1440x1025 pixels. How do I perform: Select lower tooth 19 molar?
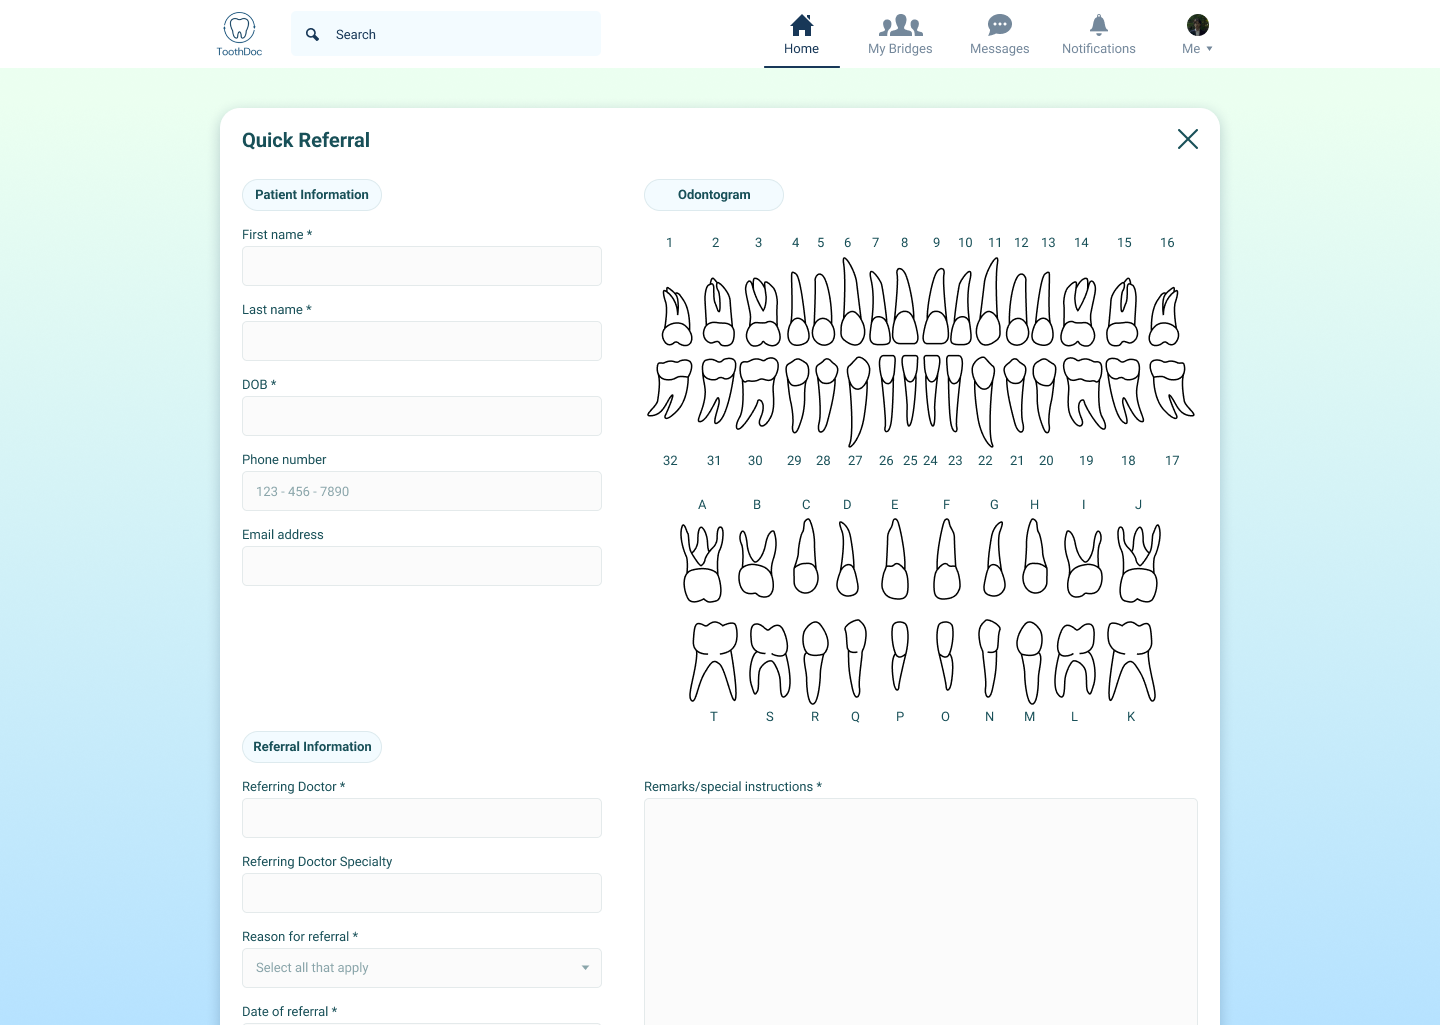1085,393
